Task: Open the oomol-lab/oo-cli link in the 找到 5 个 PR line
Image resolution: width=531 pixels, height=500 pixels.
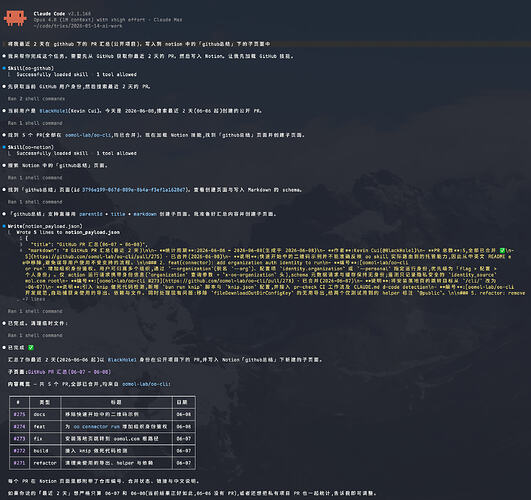Action: [88, 135]
